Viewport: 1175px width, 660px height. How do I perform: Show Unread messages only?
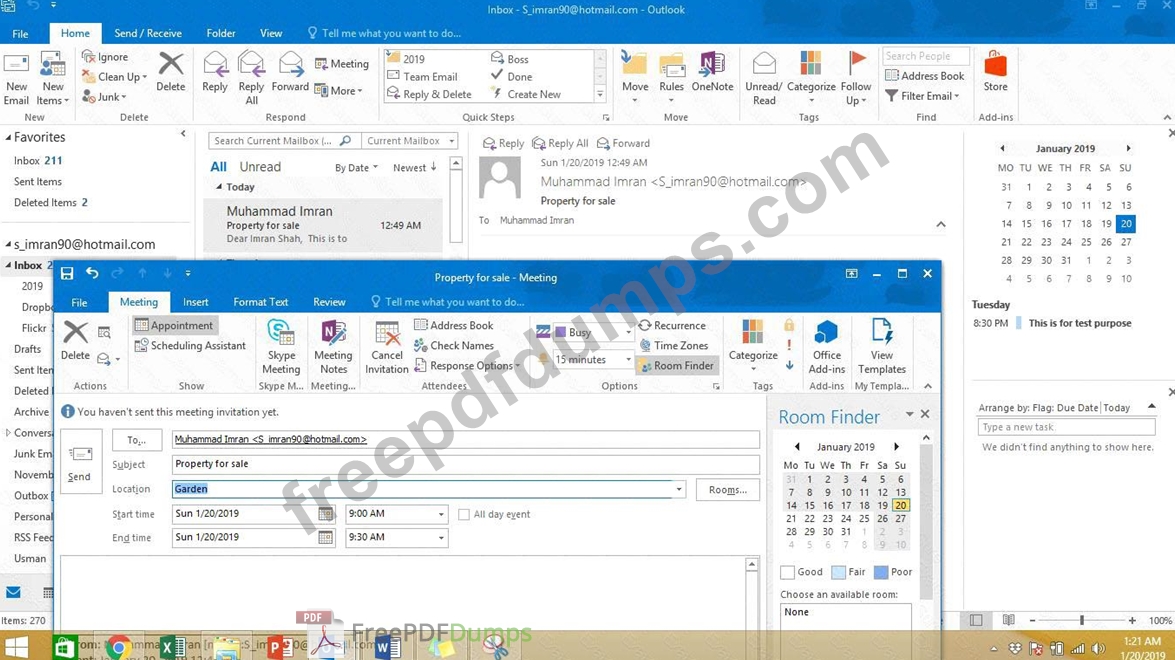pyautogui.click(x=260, y=167)
